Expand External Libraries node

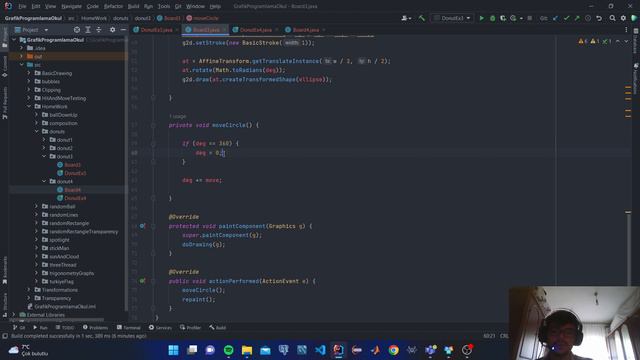pos(14,315)
